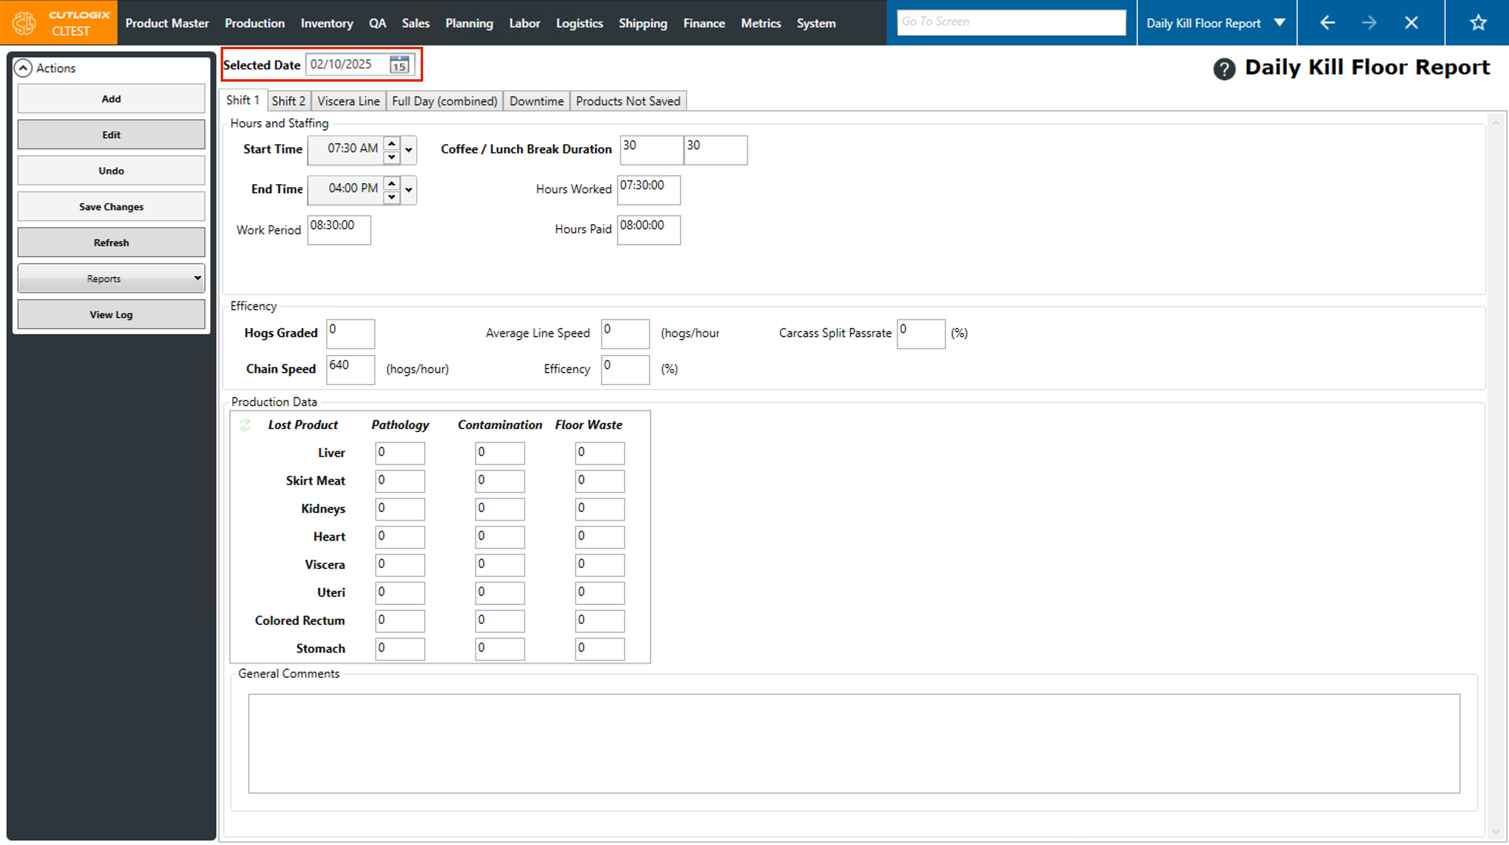Open the End Time dropdown arrow
The image size is (1509, 845).
tap(409, 190)
